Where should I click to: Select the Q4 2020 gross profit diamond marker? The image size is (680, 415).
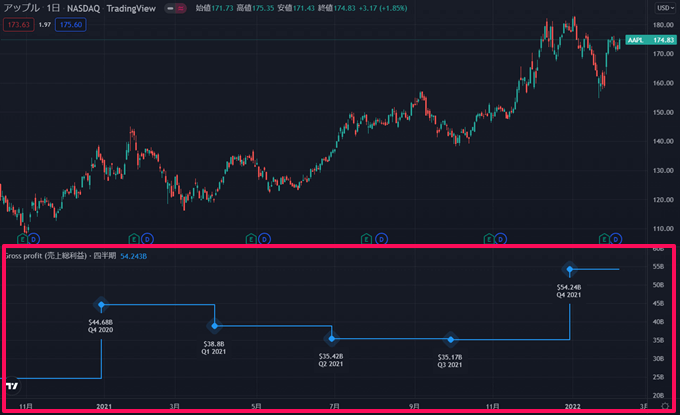[x=101, y=305]
